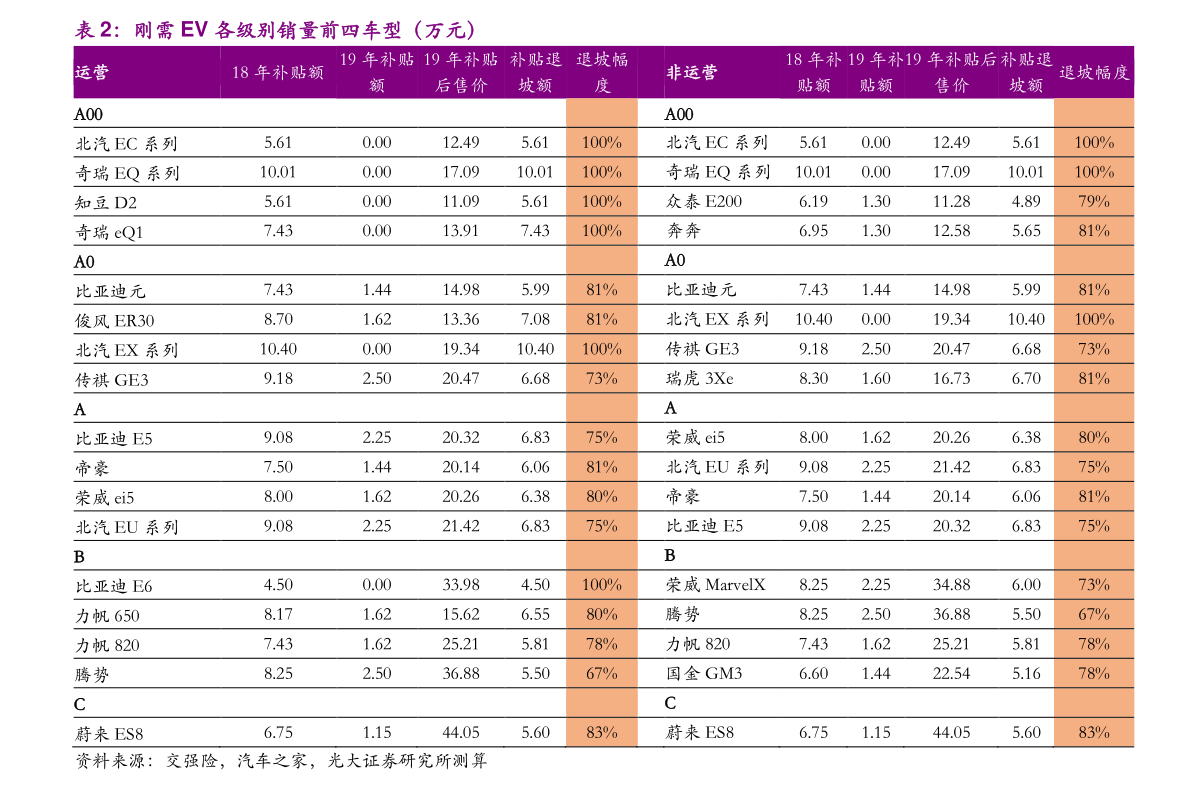Click the 1.60 value for 瑞虎 3Xe
Image resolution: width=1191 pixels, height=790 pixels.
pyautogui.click(x=875, y=378)
